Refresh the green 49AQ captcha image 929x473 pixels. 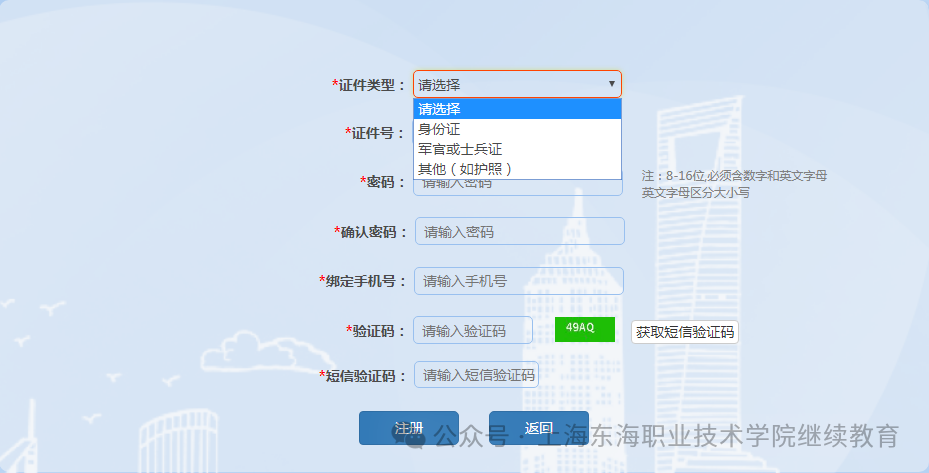coord(584,329)
